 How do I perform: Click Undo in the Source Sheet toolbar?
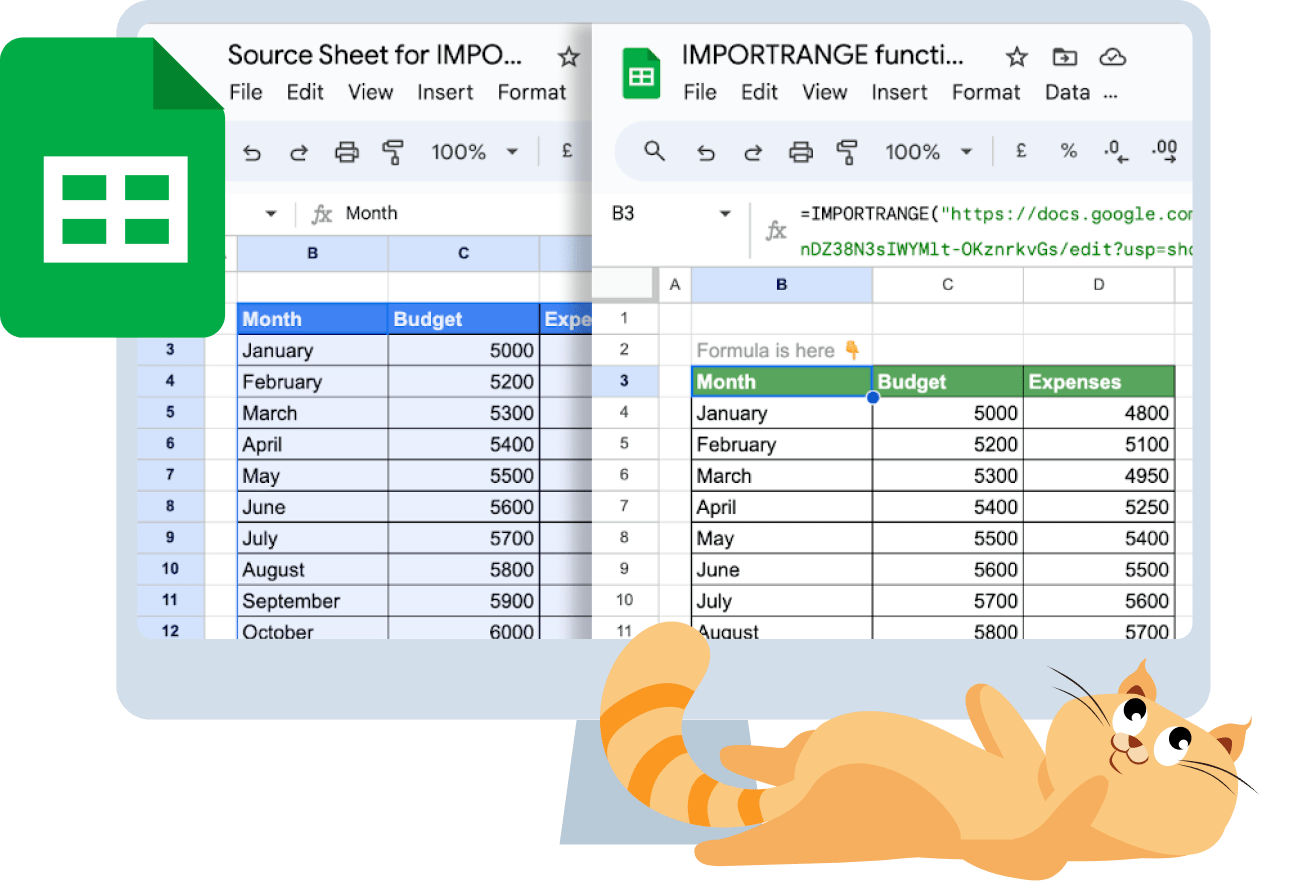pyautogui.click(x=253, y=152)
